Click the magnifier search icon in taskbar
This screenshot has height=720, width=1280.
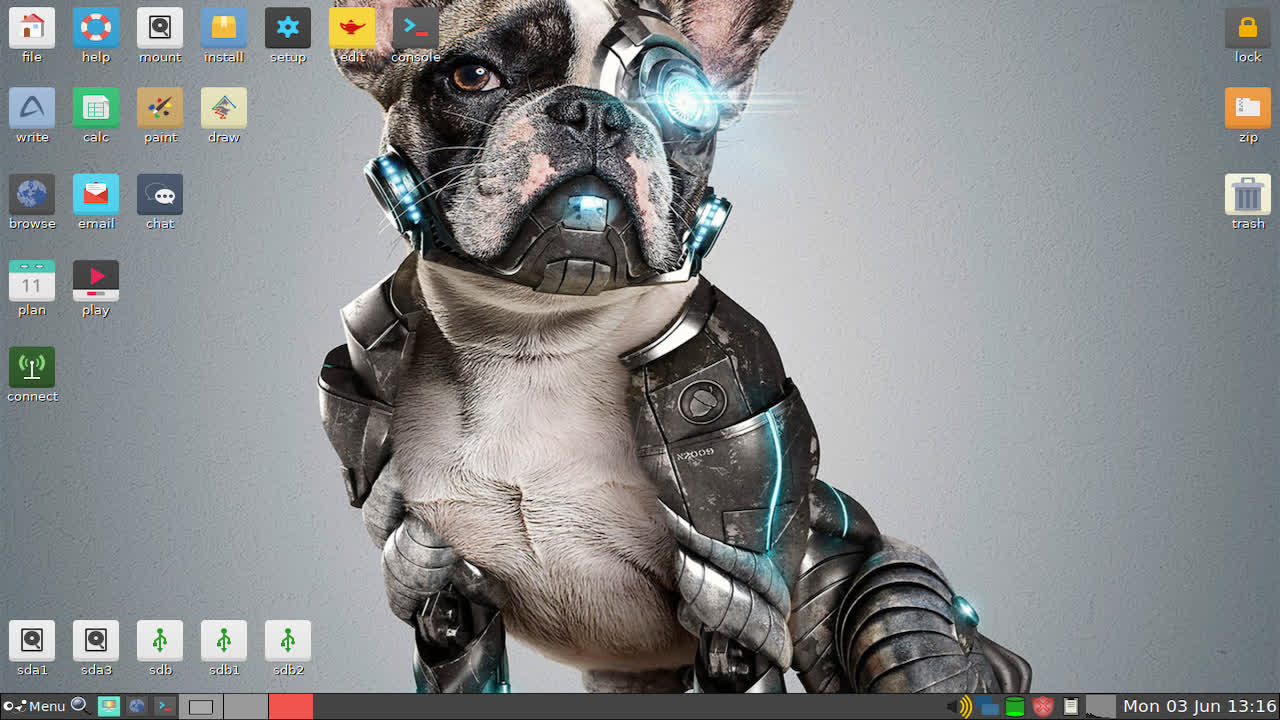coord(80,706)
